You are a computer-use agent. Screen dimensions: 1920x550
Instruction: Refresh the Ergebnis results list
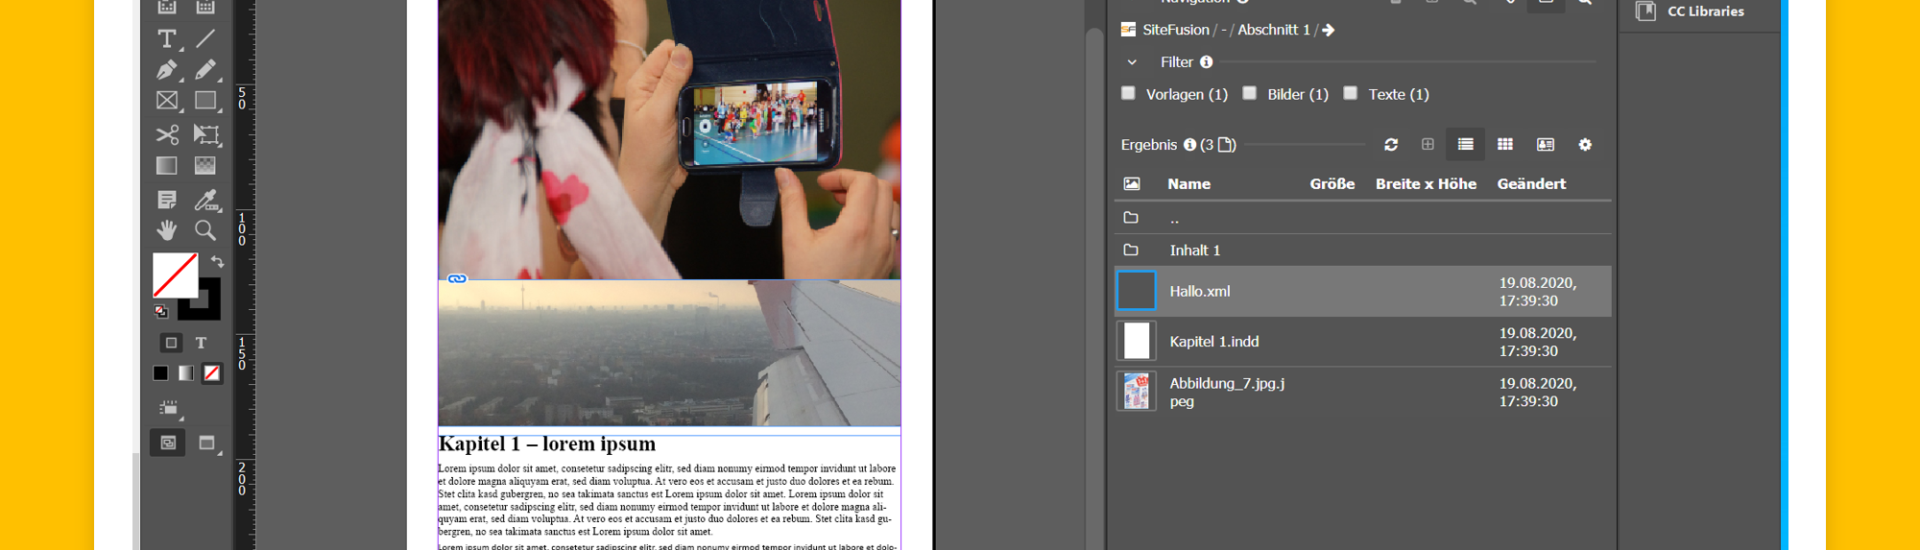(x=1390, y=145)
